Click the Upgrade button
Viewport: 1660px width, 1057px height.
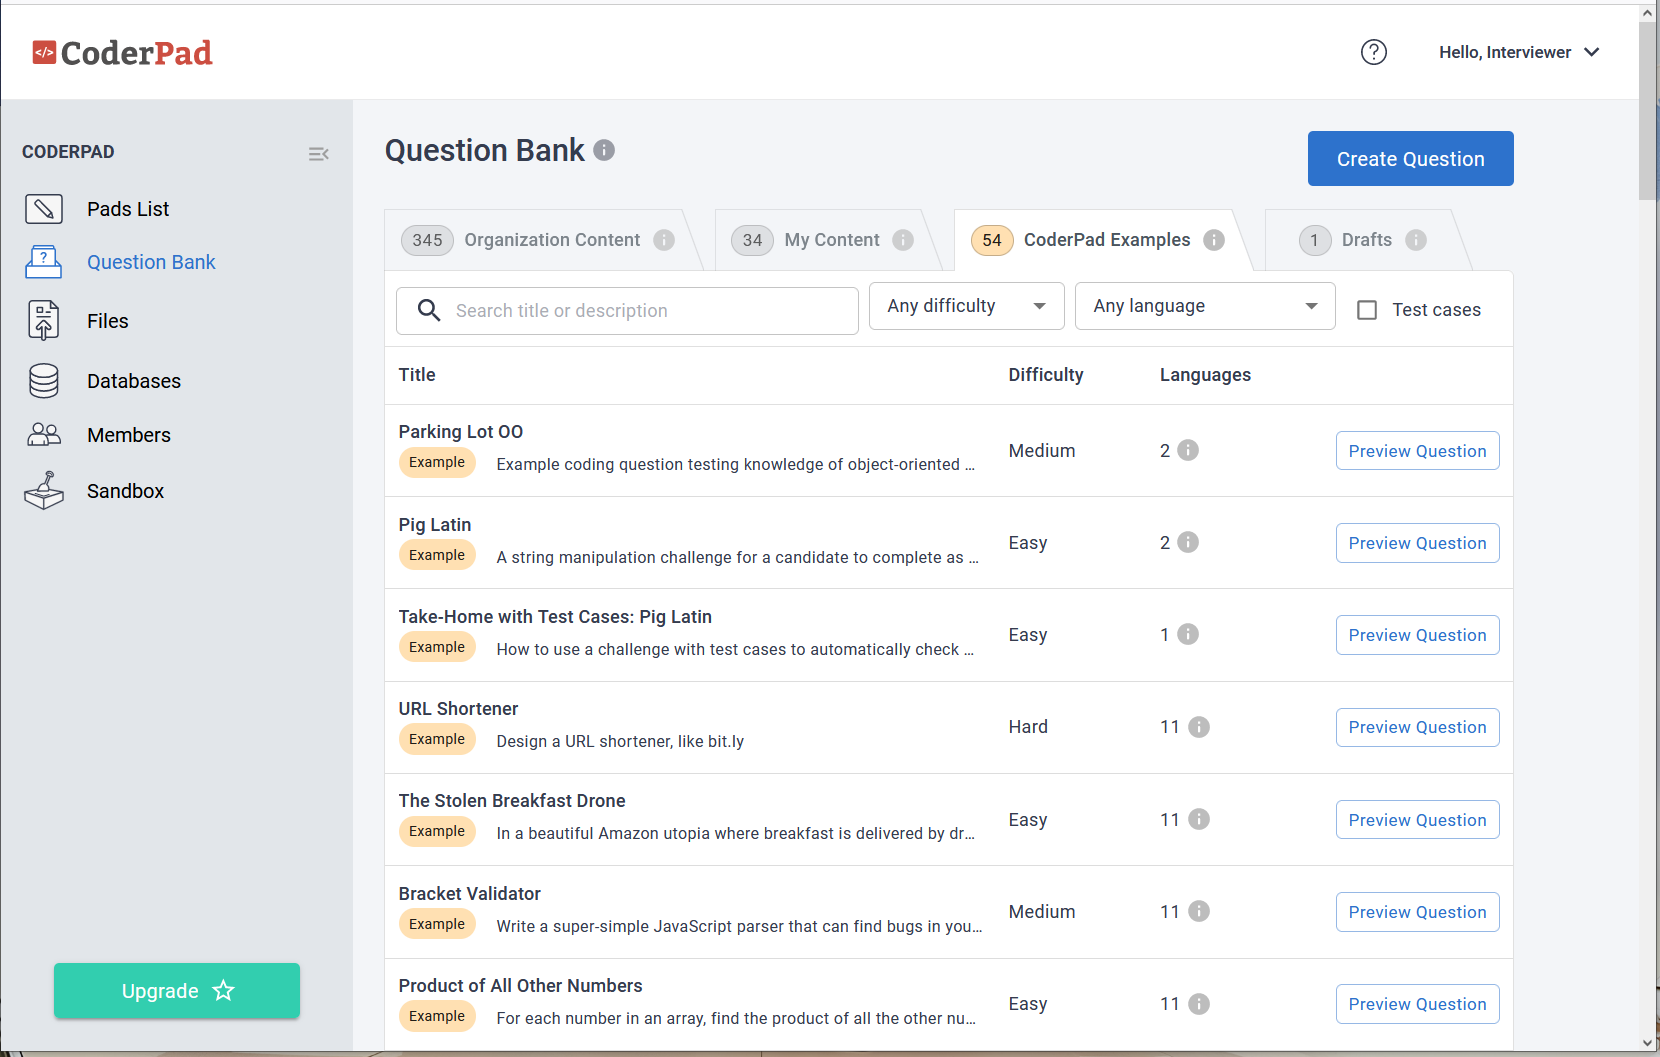(177, 991)
